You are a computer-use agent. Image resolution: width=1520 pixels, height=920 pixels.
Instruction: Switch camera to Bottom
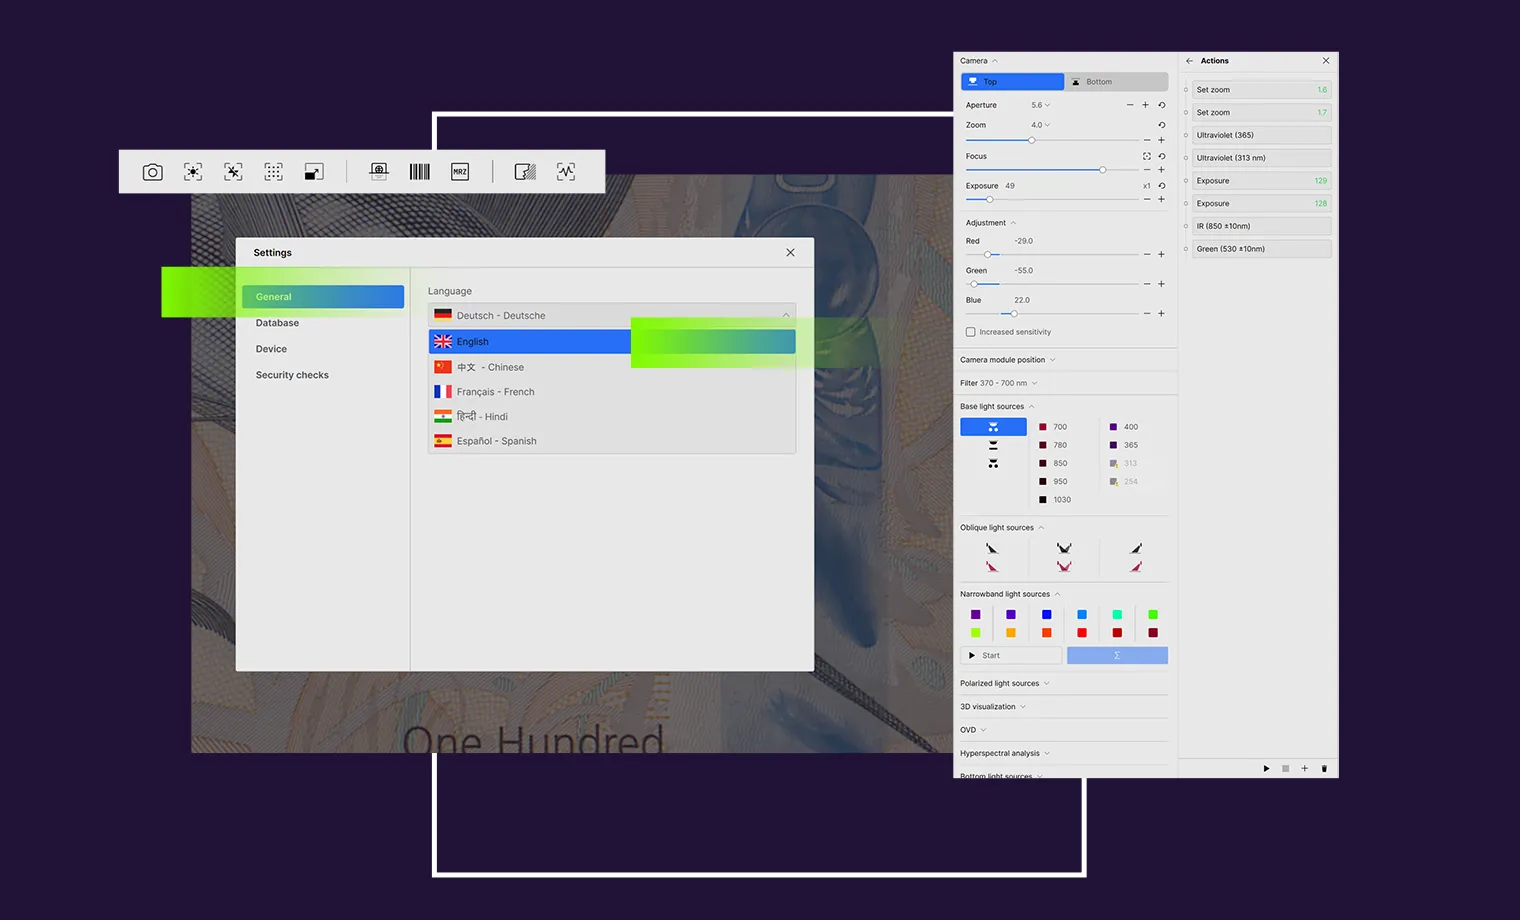pyautogui.click(x=1116, y=81)
